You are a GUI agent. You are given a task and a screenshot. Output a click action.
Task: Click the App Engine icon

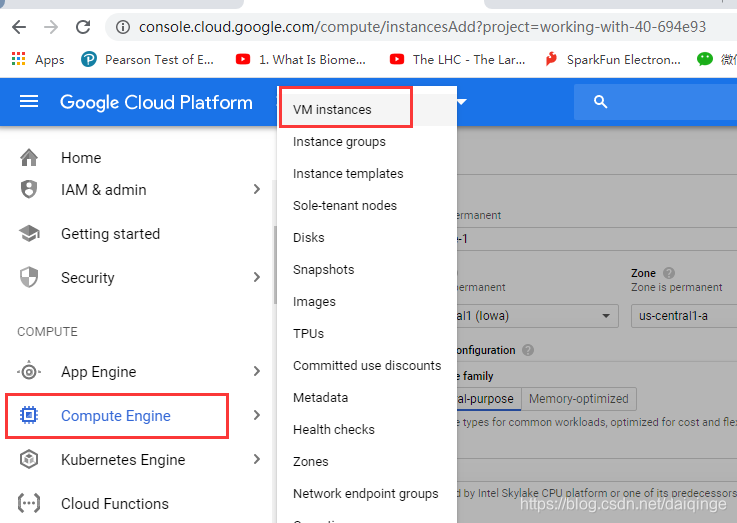(29, 372)
